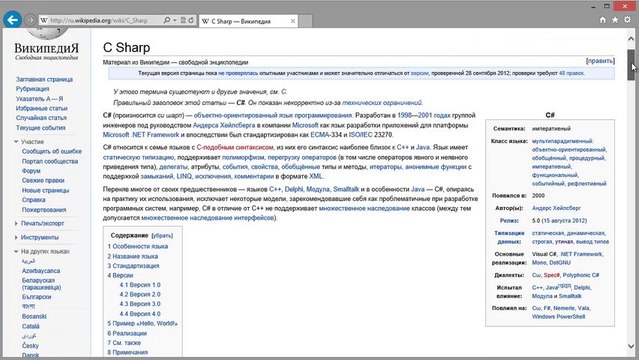Open Пожертвования link
This screenshot has width=639, height=360.
tap(44, 210)
